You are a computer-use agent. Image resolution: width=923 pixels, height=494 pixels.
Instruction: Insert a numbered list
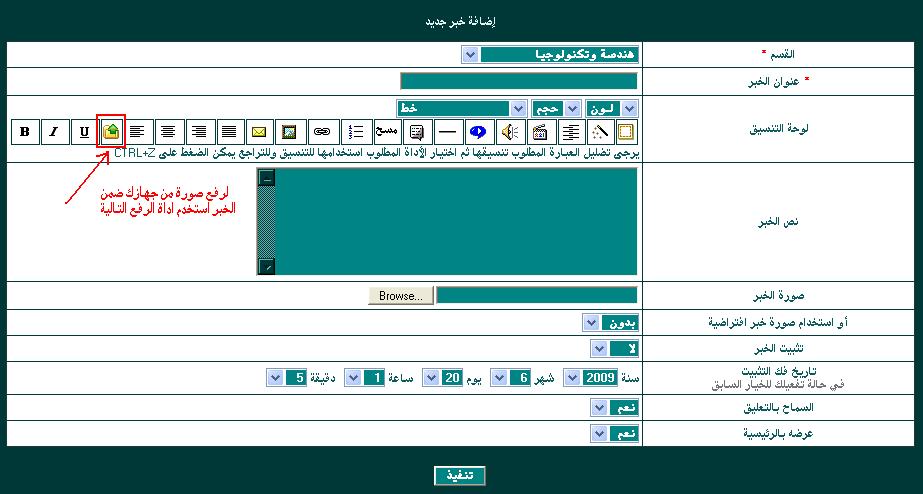354,131
